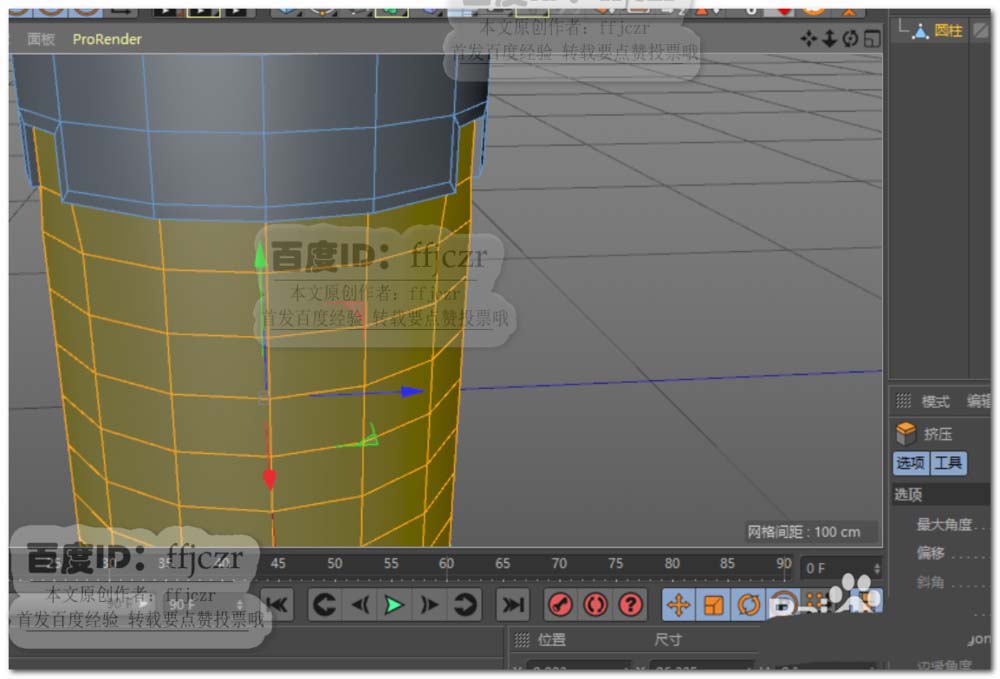Jump to end of animation

[x=512, y=605]
